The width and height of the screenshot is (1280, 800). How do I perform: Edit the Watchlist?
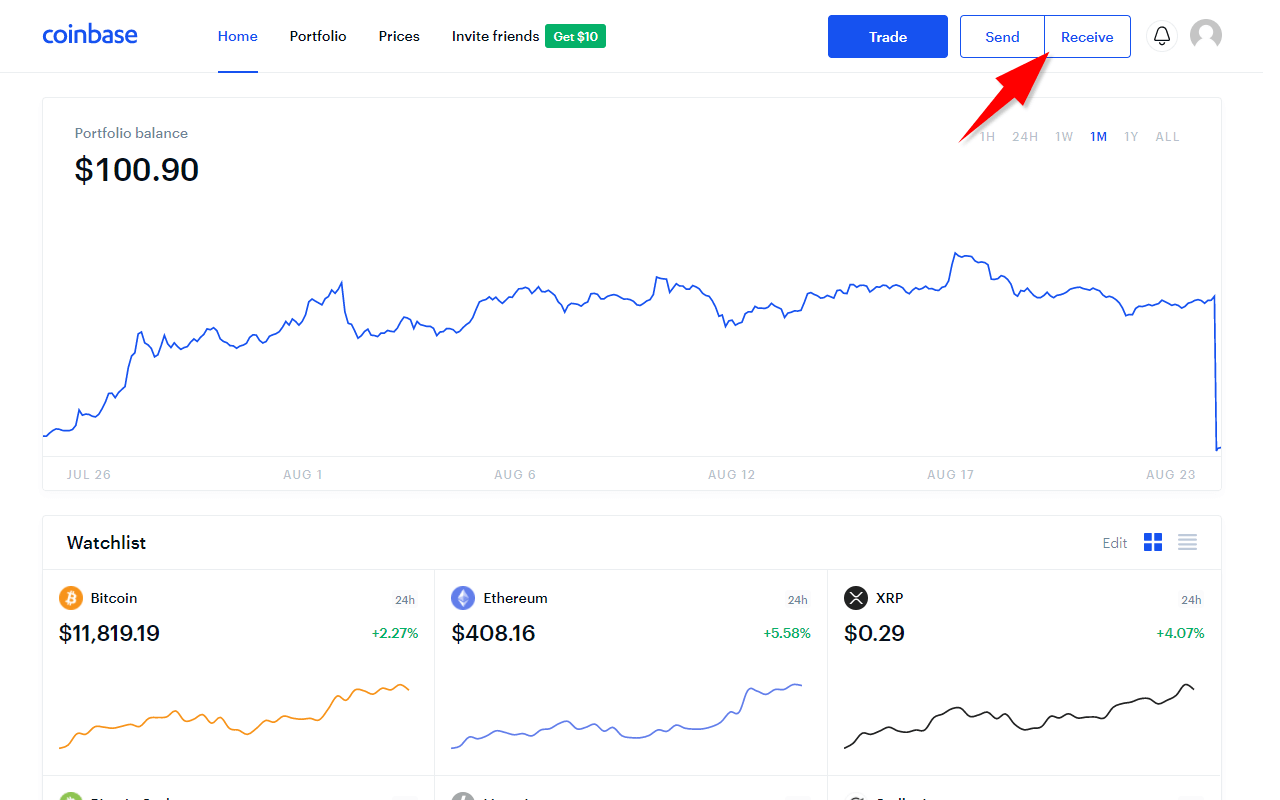pos(1115,543)
